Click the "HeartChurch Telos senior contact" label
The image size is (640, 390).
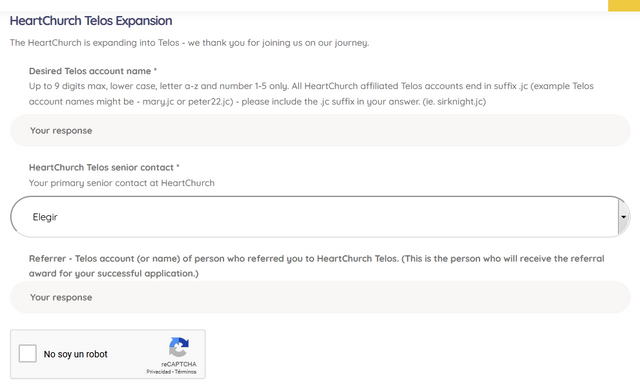[x=104, y=167]
